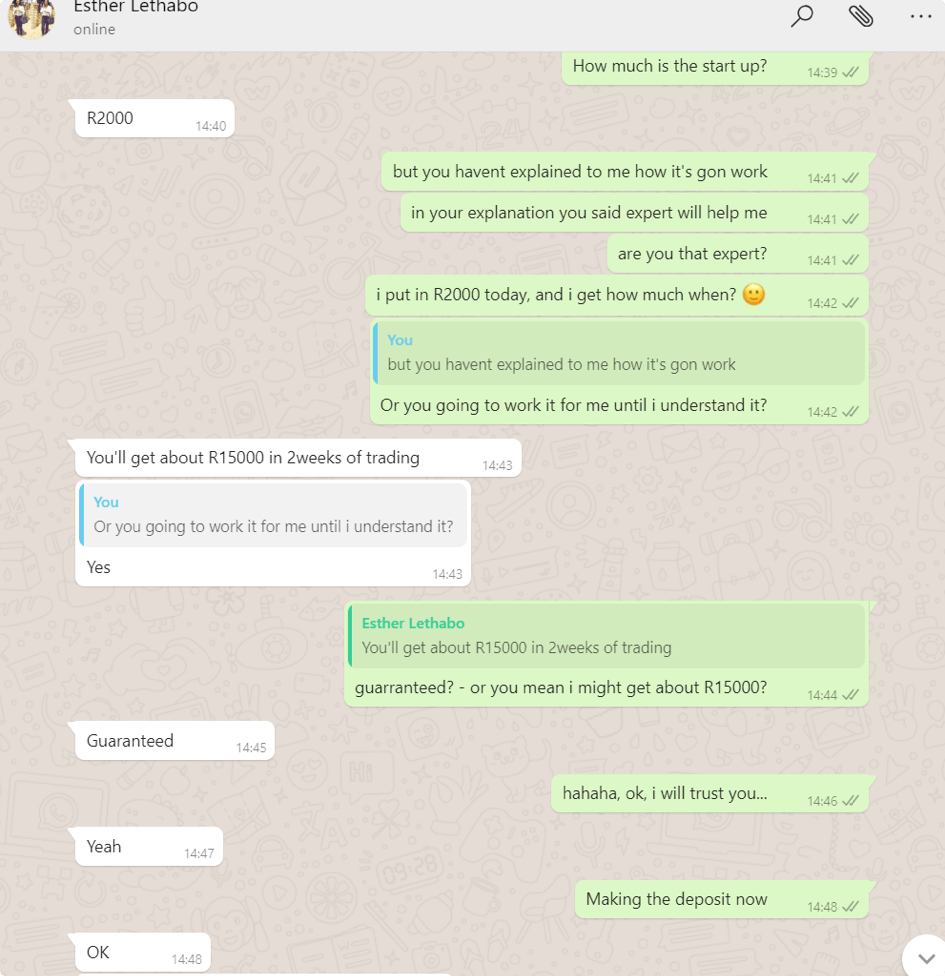The width and height of the screenshot is (945, 976).
Task: Select the 'Making the deposit now' message
Action: (722, 899)
